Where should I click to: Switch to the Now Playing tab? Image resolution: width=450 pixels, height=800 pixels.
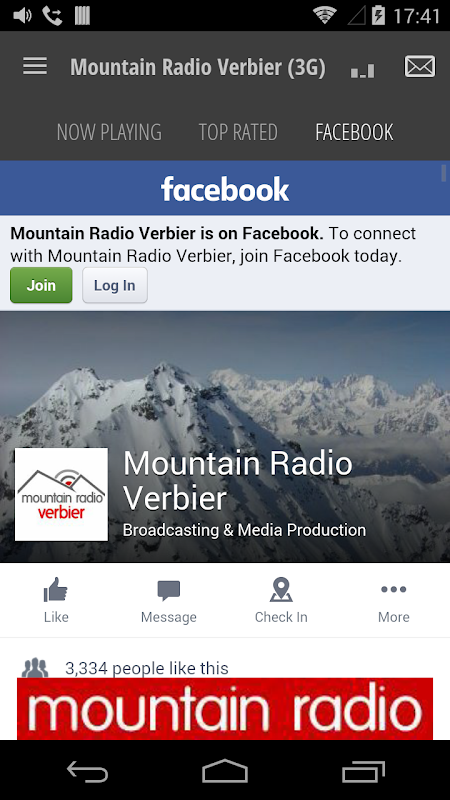[109, 132]
